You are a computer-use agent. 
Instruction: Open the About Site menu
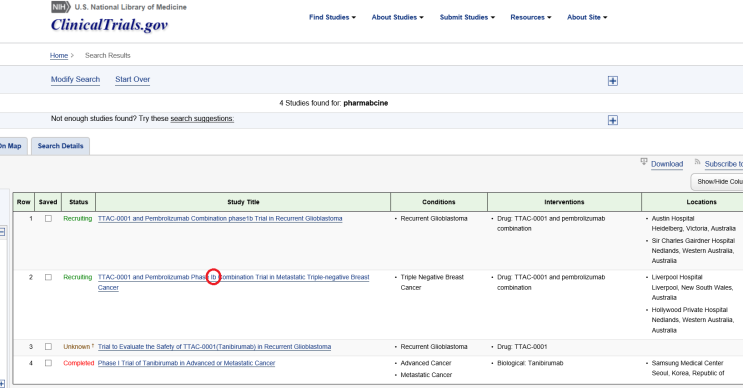pos(587,17)
